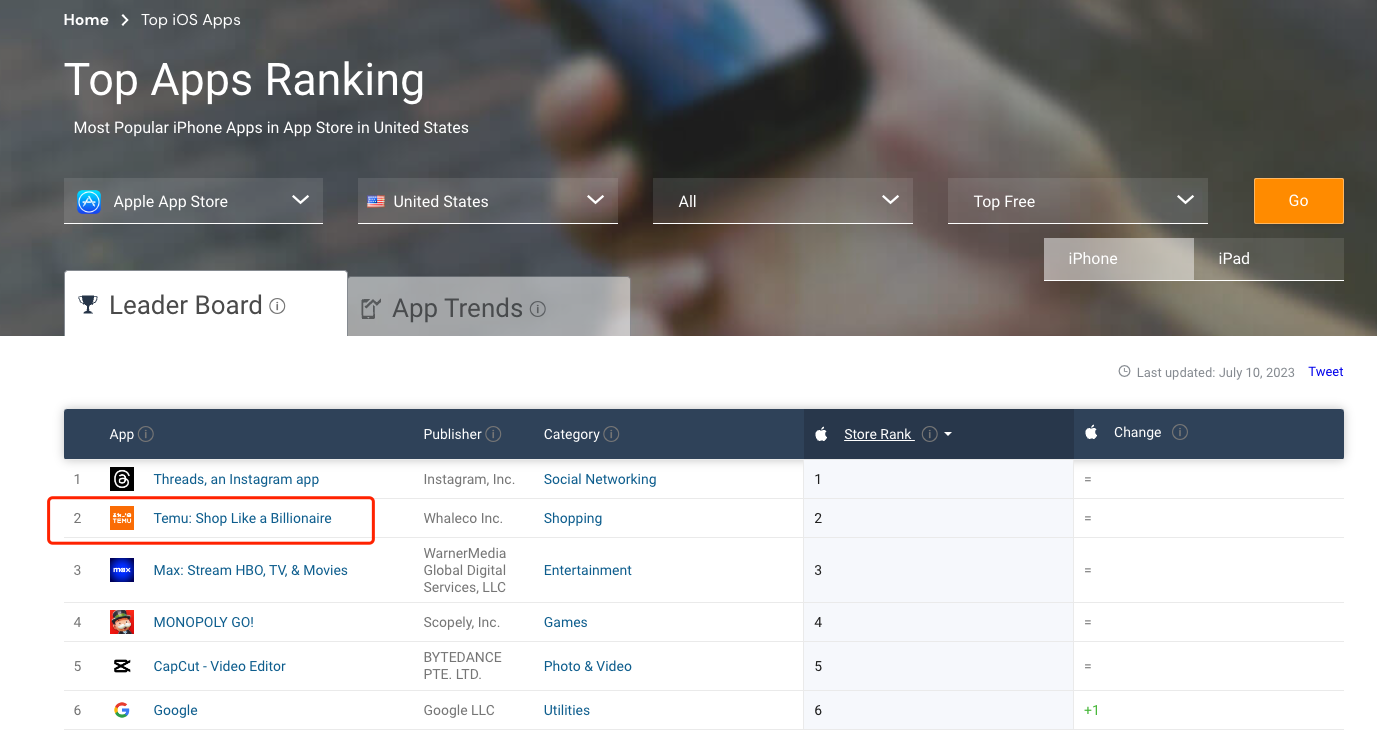Click the Top Apps Ranking heading
Image resolution: width=1377 pixels, height=730 pixels.
pyautogui.click(x=244, y=80)
